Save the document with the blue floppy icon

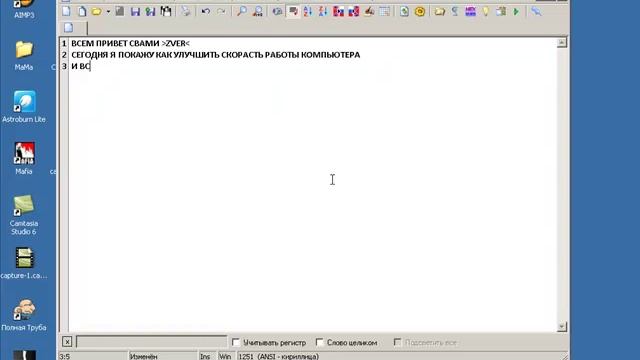135,11
